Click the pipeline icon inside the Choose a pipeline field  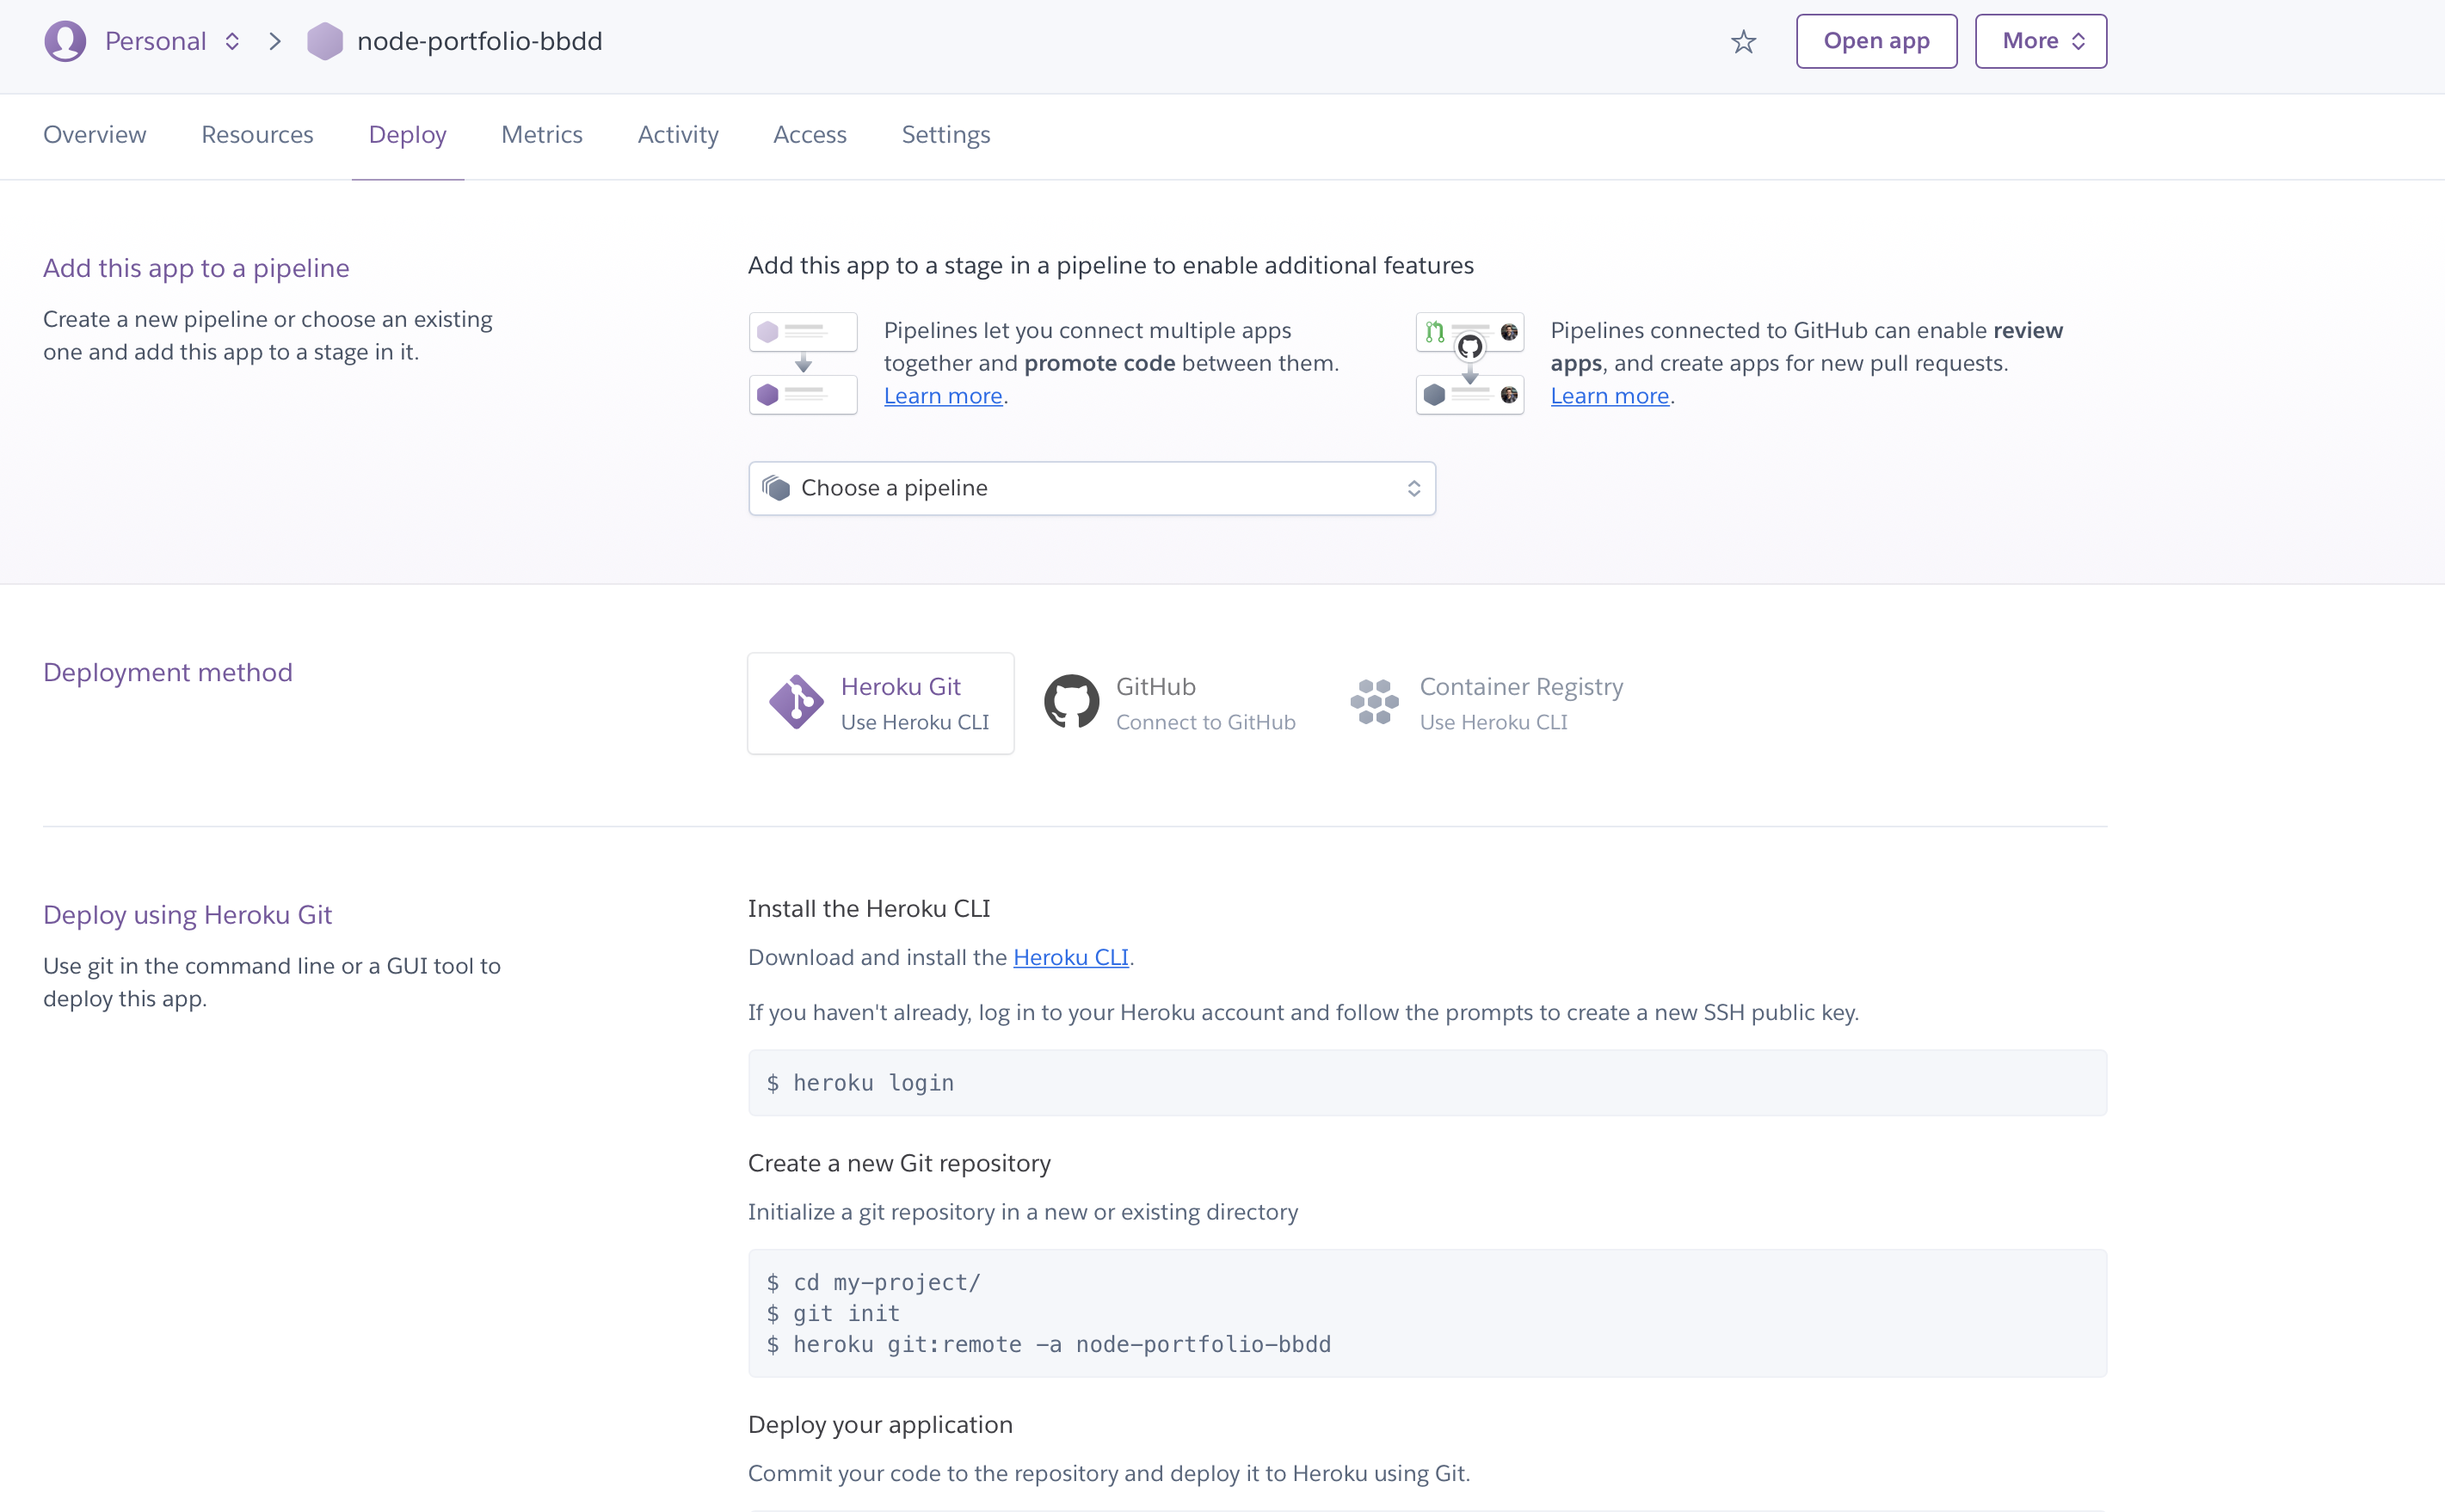[x=778, y=487]
